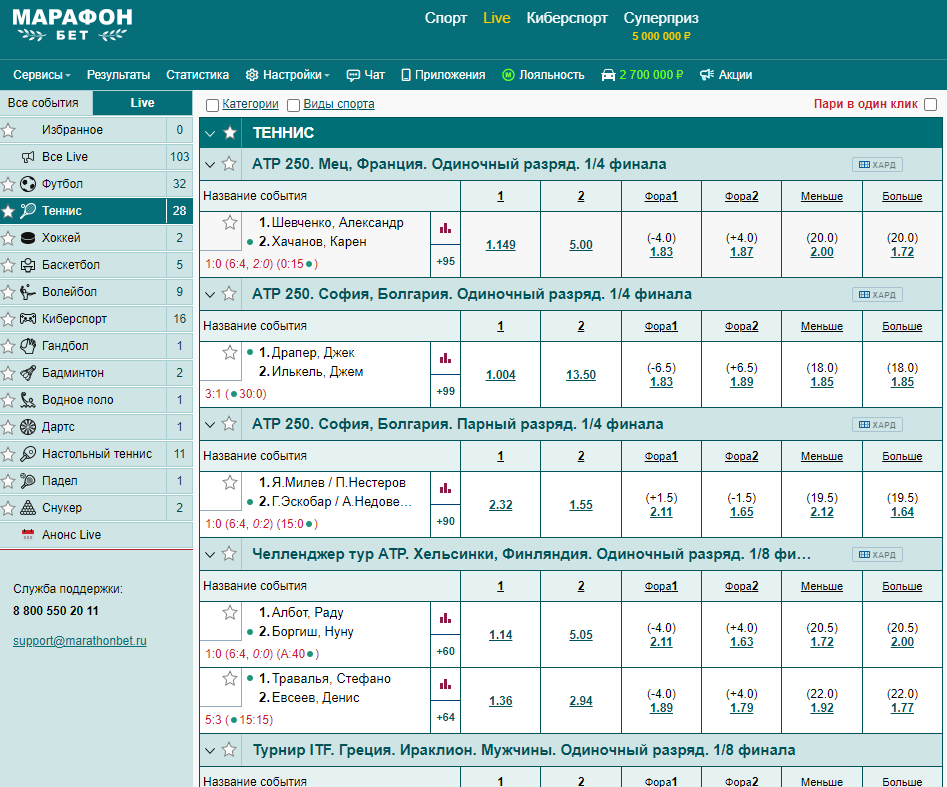The width and height of the screenshot is (947, 787).
Task: Click the Бадминтон shuttlecock icon
Action: (x=28, y=373)
